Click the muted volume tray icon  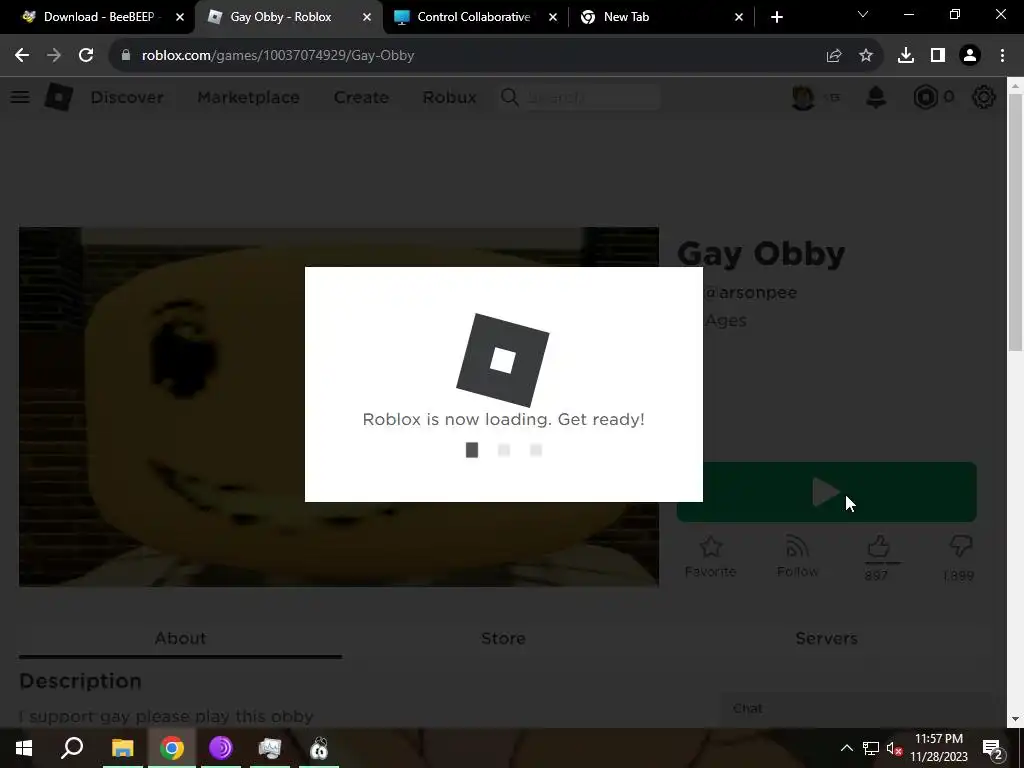895,748
